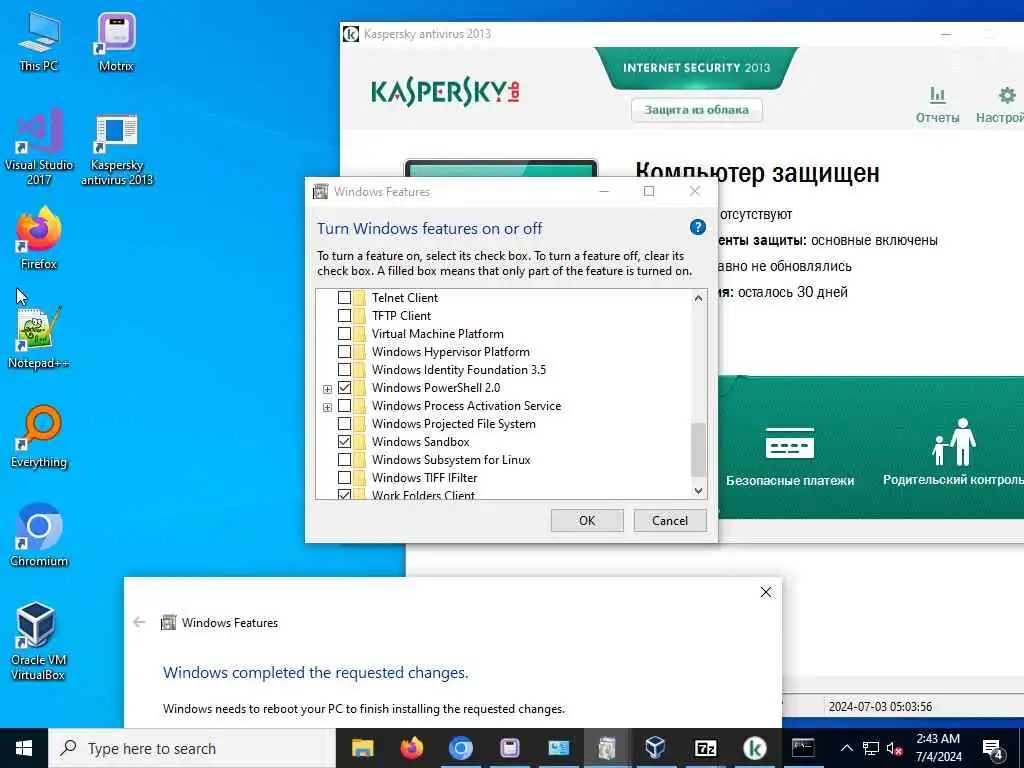Screen dimensions: 1024x768
Task: Open 7-Zip from the taskbar
Action: (x=705, y=748)
